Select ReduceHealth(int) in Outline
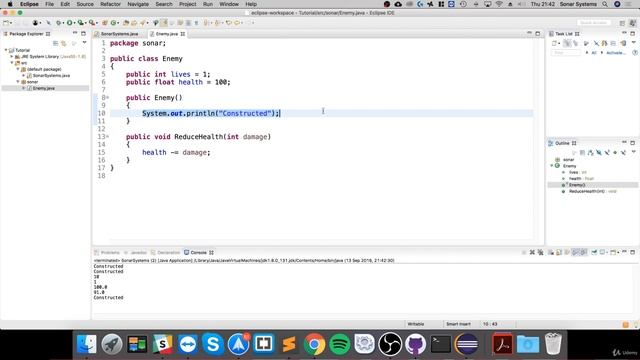 (x=593, y=191)
